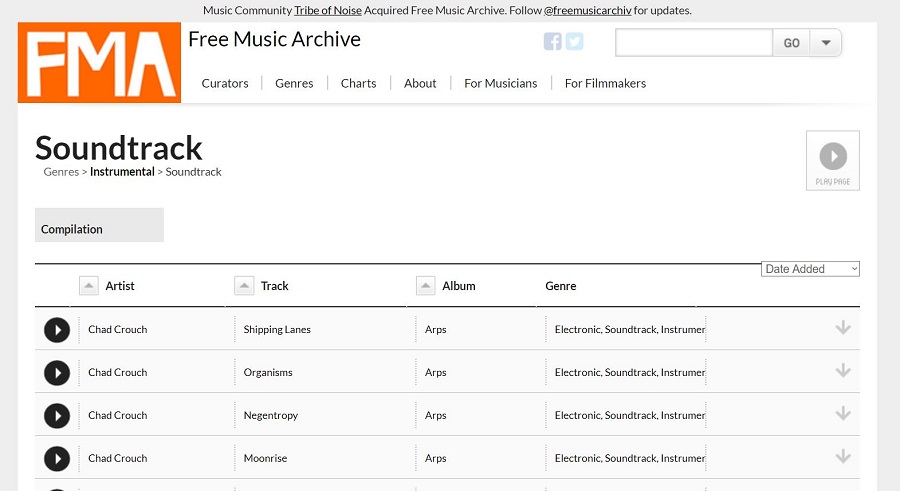Play the Shipping Lanes track

point(57,330)
